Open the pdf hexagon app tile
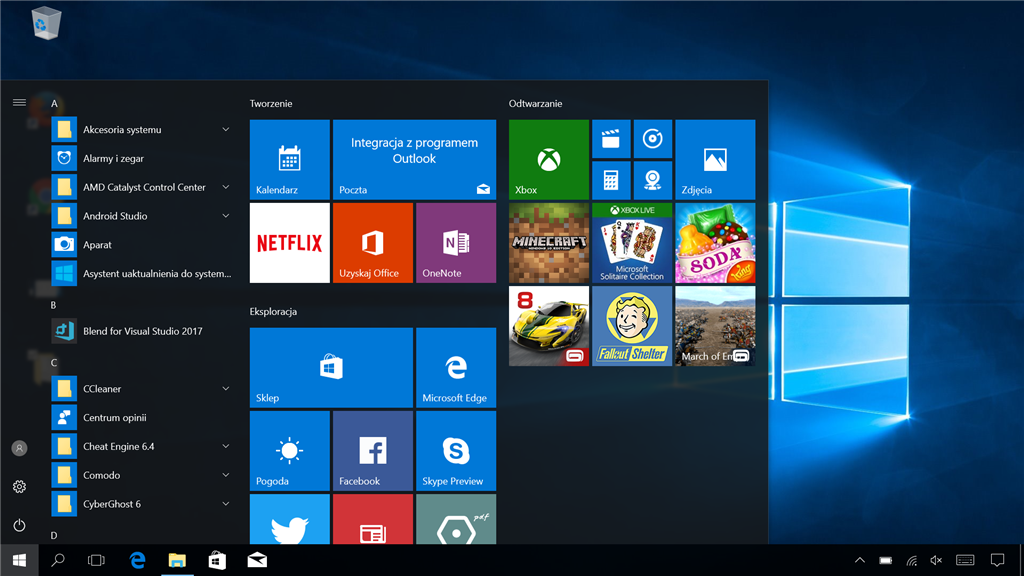The image size is (1024, 576). (456, 519)
